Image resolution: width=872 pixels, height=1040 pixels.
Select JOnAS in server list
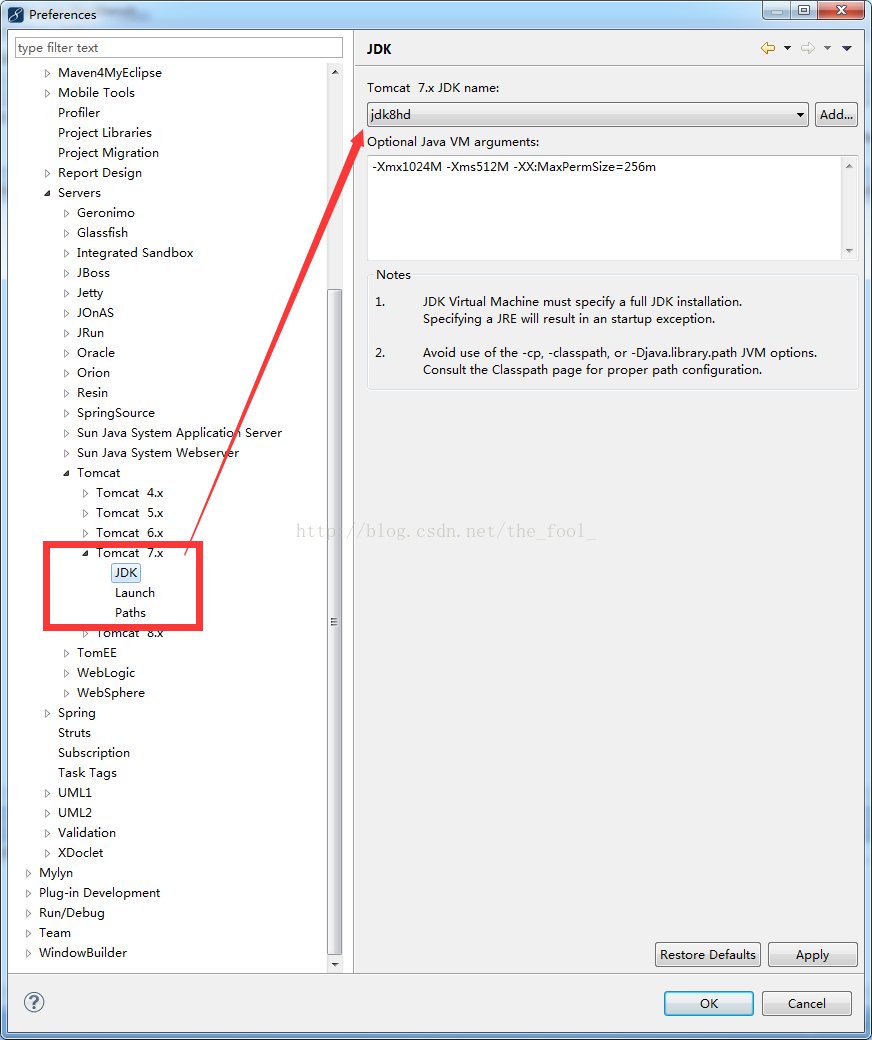coord(95,312)
